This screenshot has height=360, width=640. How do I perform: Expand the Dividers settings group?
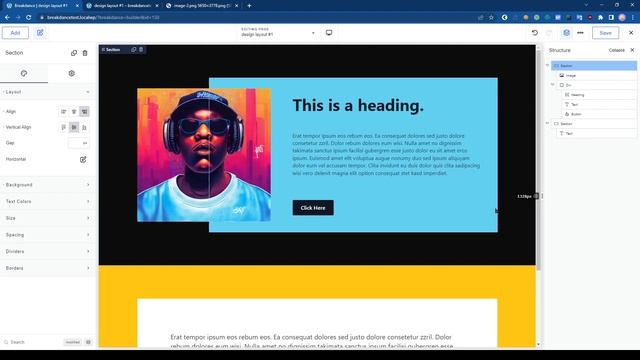point(48,251)
